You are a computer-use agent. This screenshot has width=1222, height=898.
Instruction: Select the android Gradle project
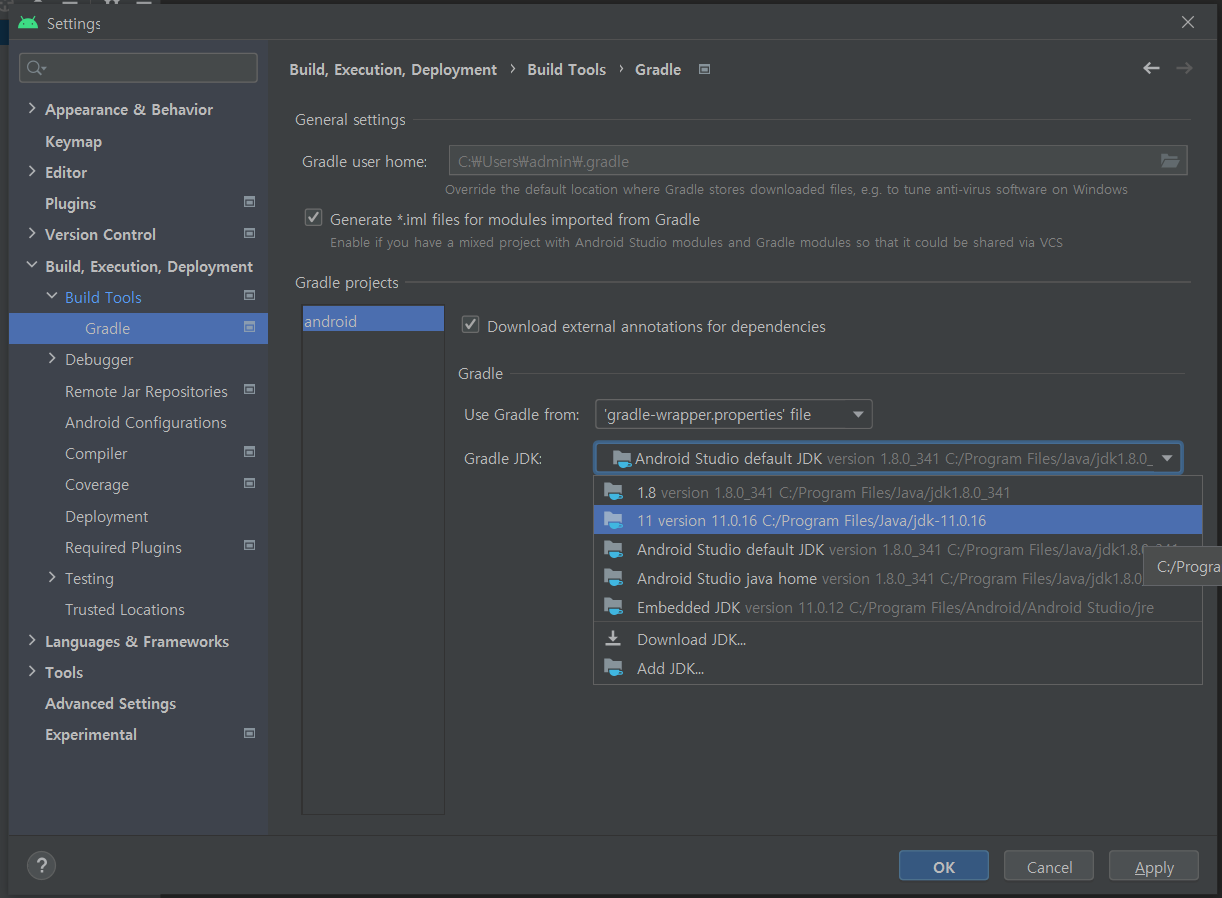[x=373, y=321]
